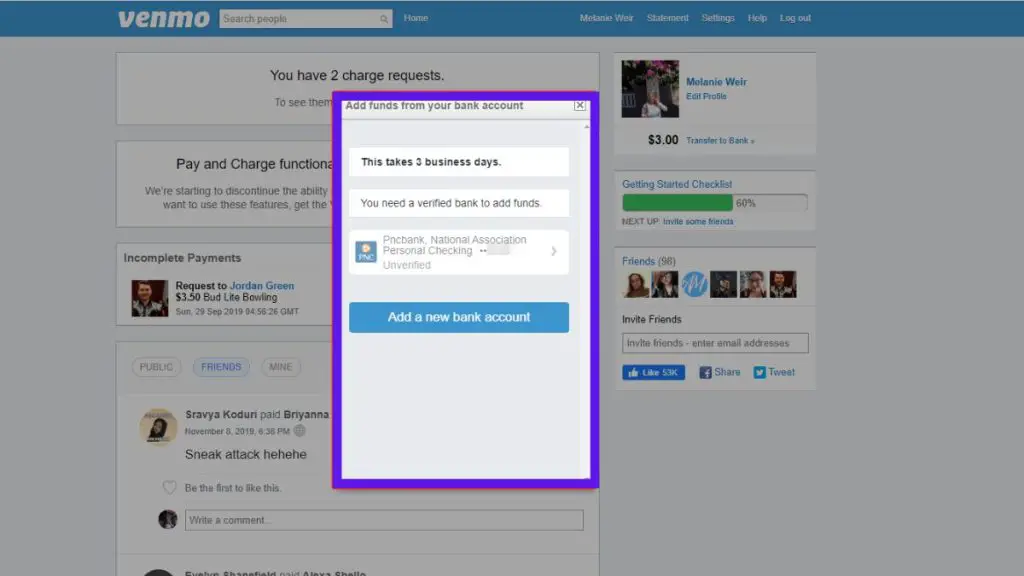This screenshot has height=576, width=1024.
Task: Switch to the FRIENDS feed tab
Action: (221, 367)
